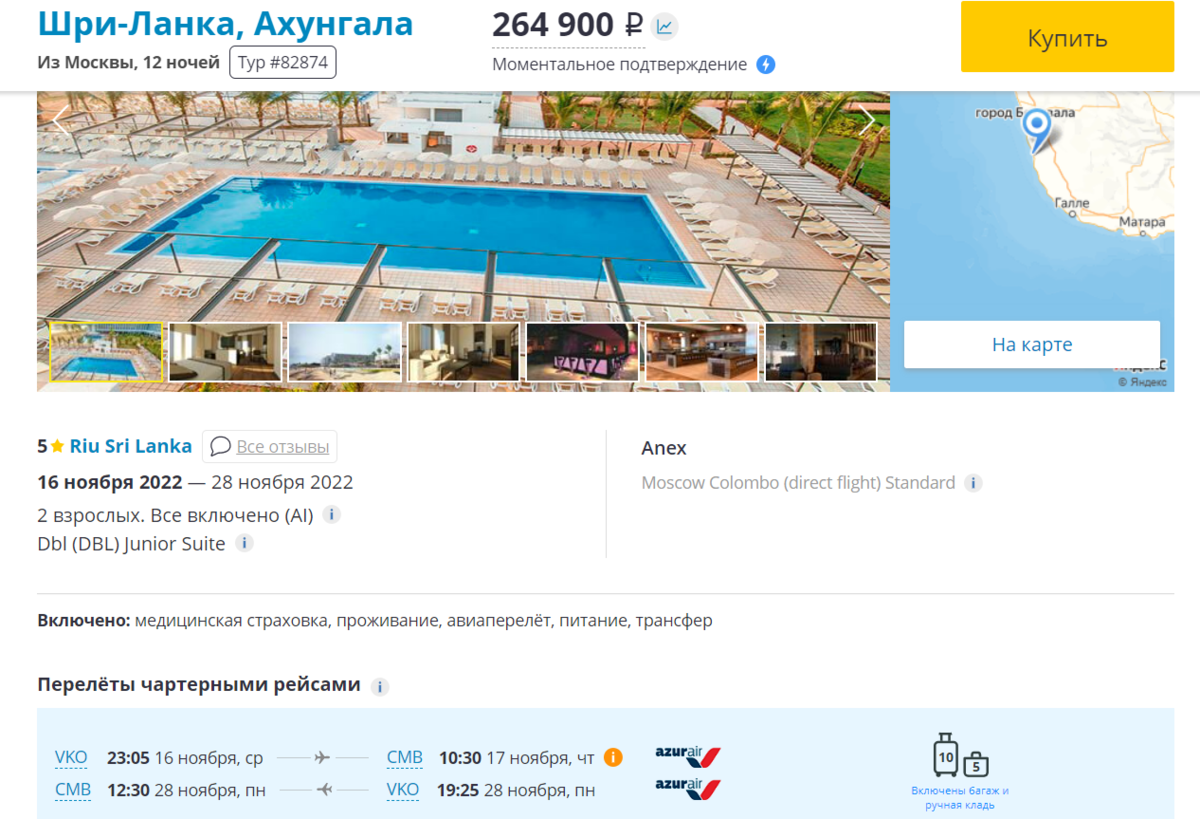Click the orange warning icon near 17 ноября
The height and width of the screenshot is (819, 1200).
tap(614, 757)
